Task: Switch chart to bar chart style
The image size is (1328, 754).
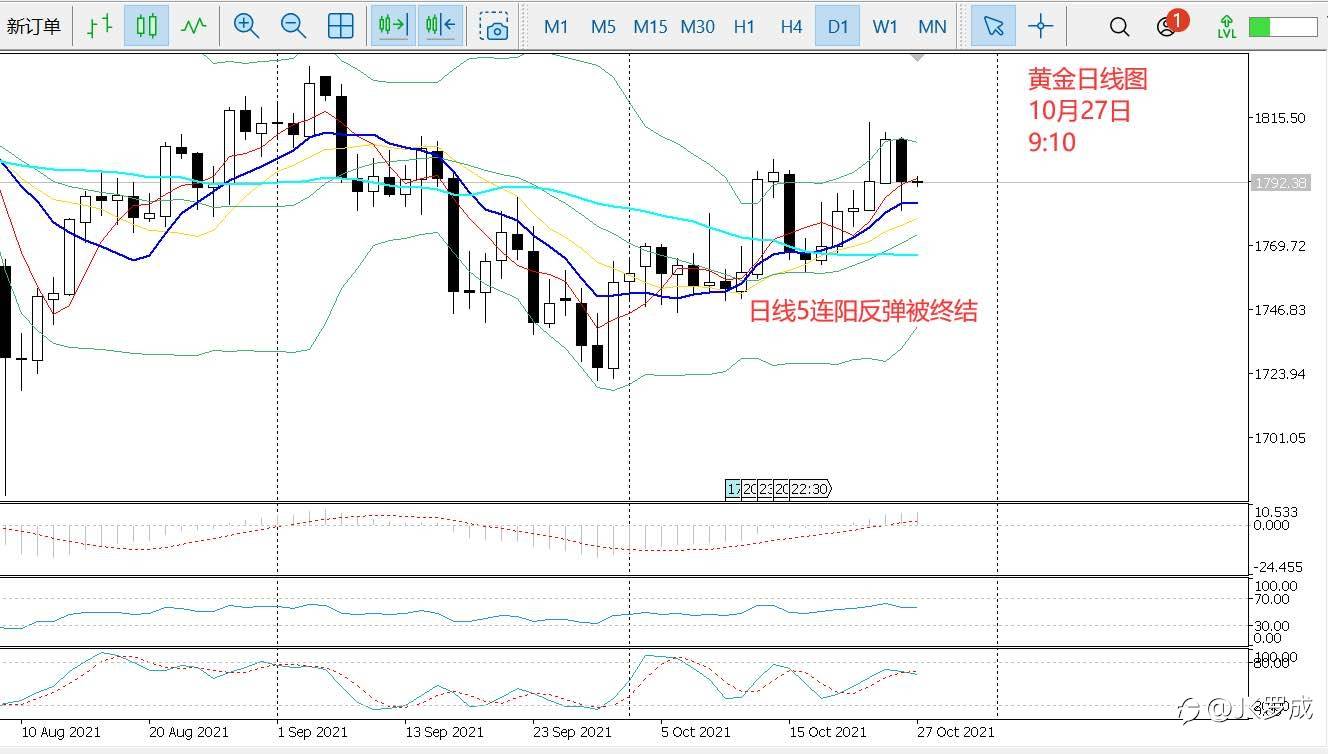Action: tap(99, 26)
